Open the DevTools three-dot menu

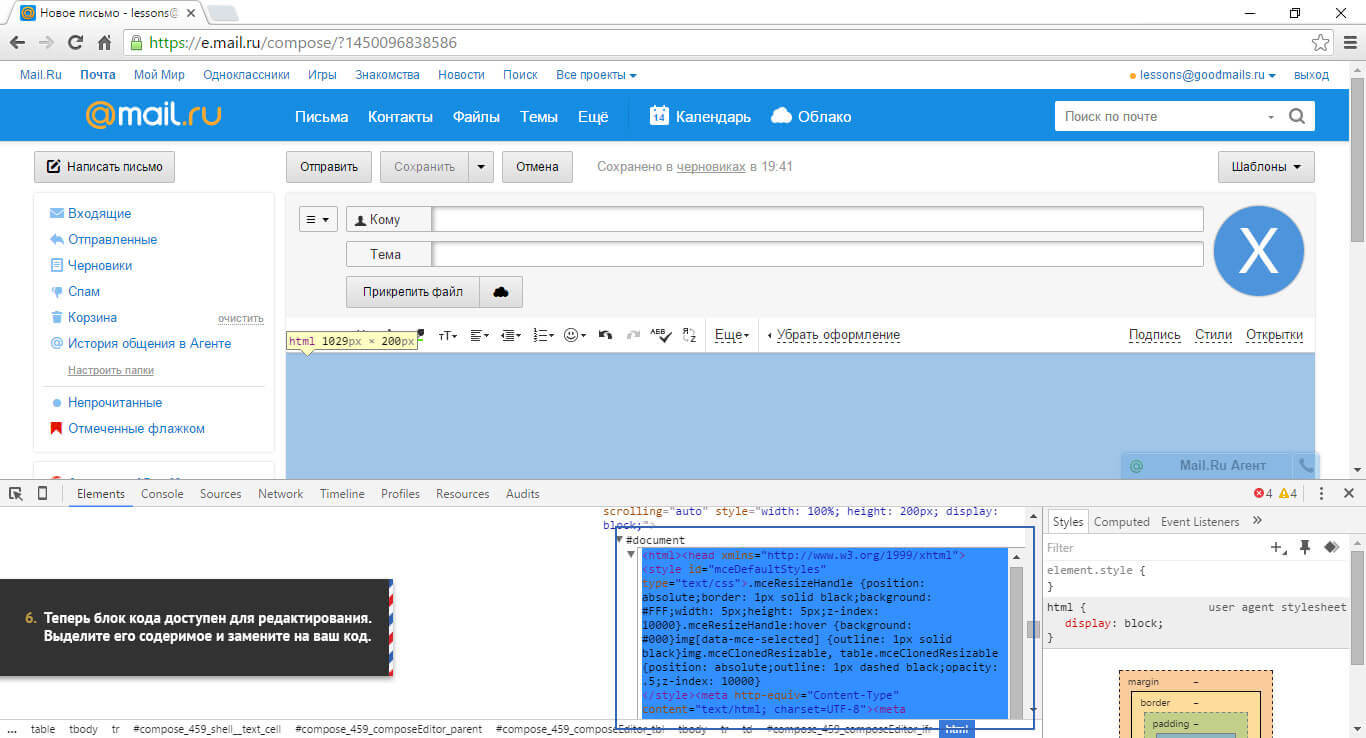point(1321,494)
